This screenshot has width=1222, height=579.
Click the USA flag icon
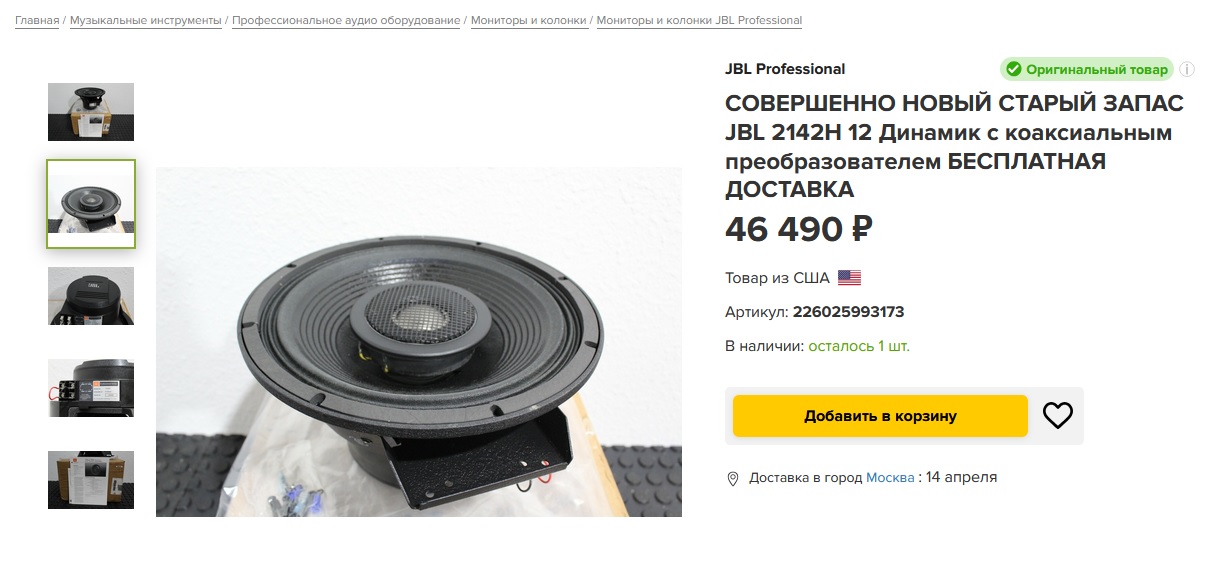tap(849, 278)
